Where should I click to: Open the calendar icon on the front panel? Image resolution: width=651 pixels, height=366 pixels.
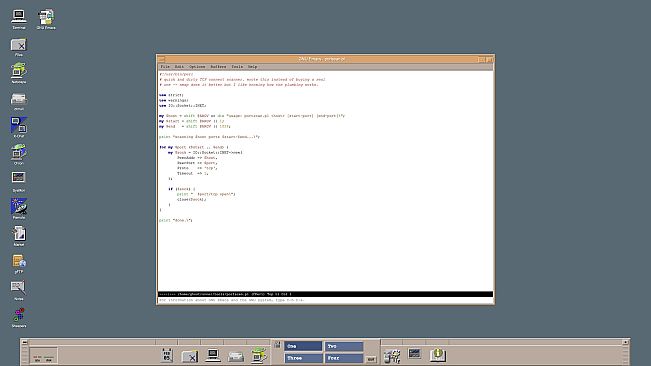click(x=167, y=355)
